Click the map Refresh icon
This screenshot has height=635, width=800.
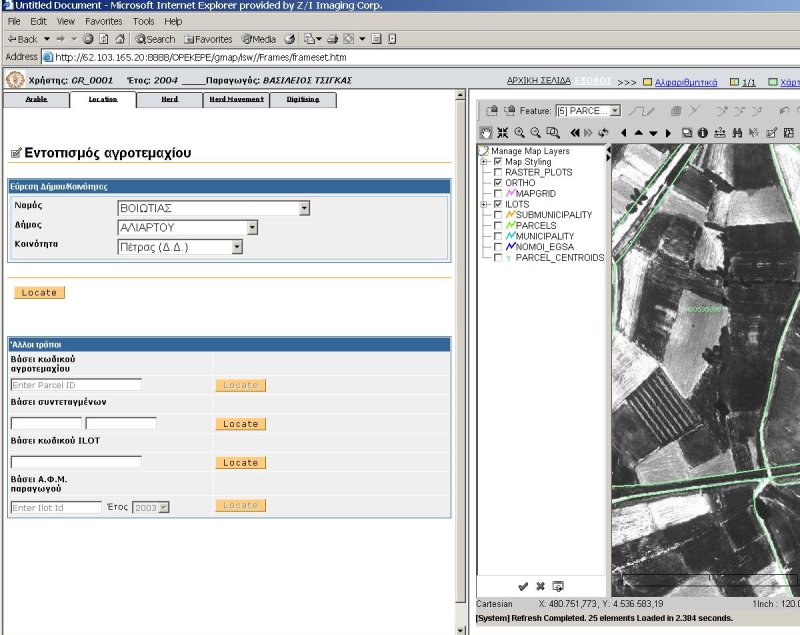coord(604,132)
